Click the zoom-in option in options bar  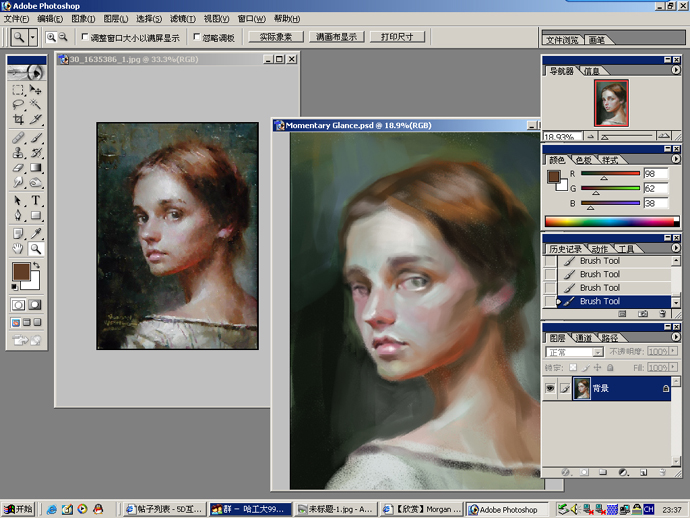pos(51,37)
